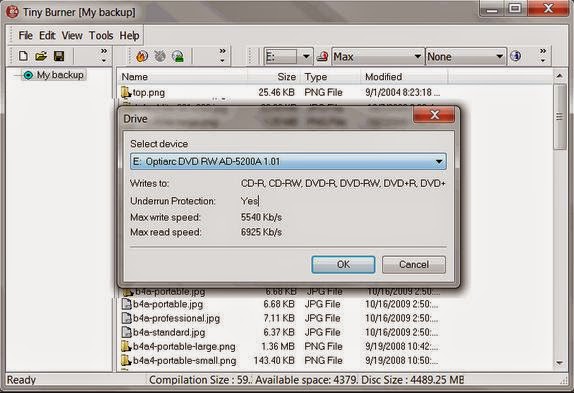Sort list by Name column header

tap(183, 77)
